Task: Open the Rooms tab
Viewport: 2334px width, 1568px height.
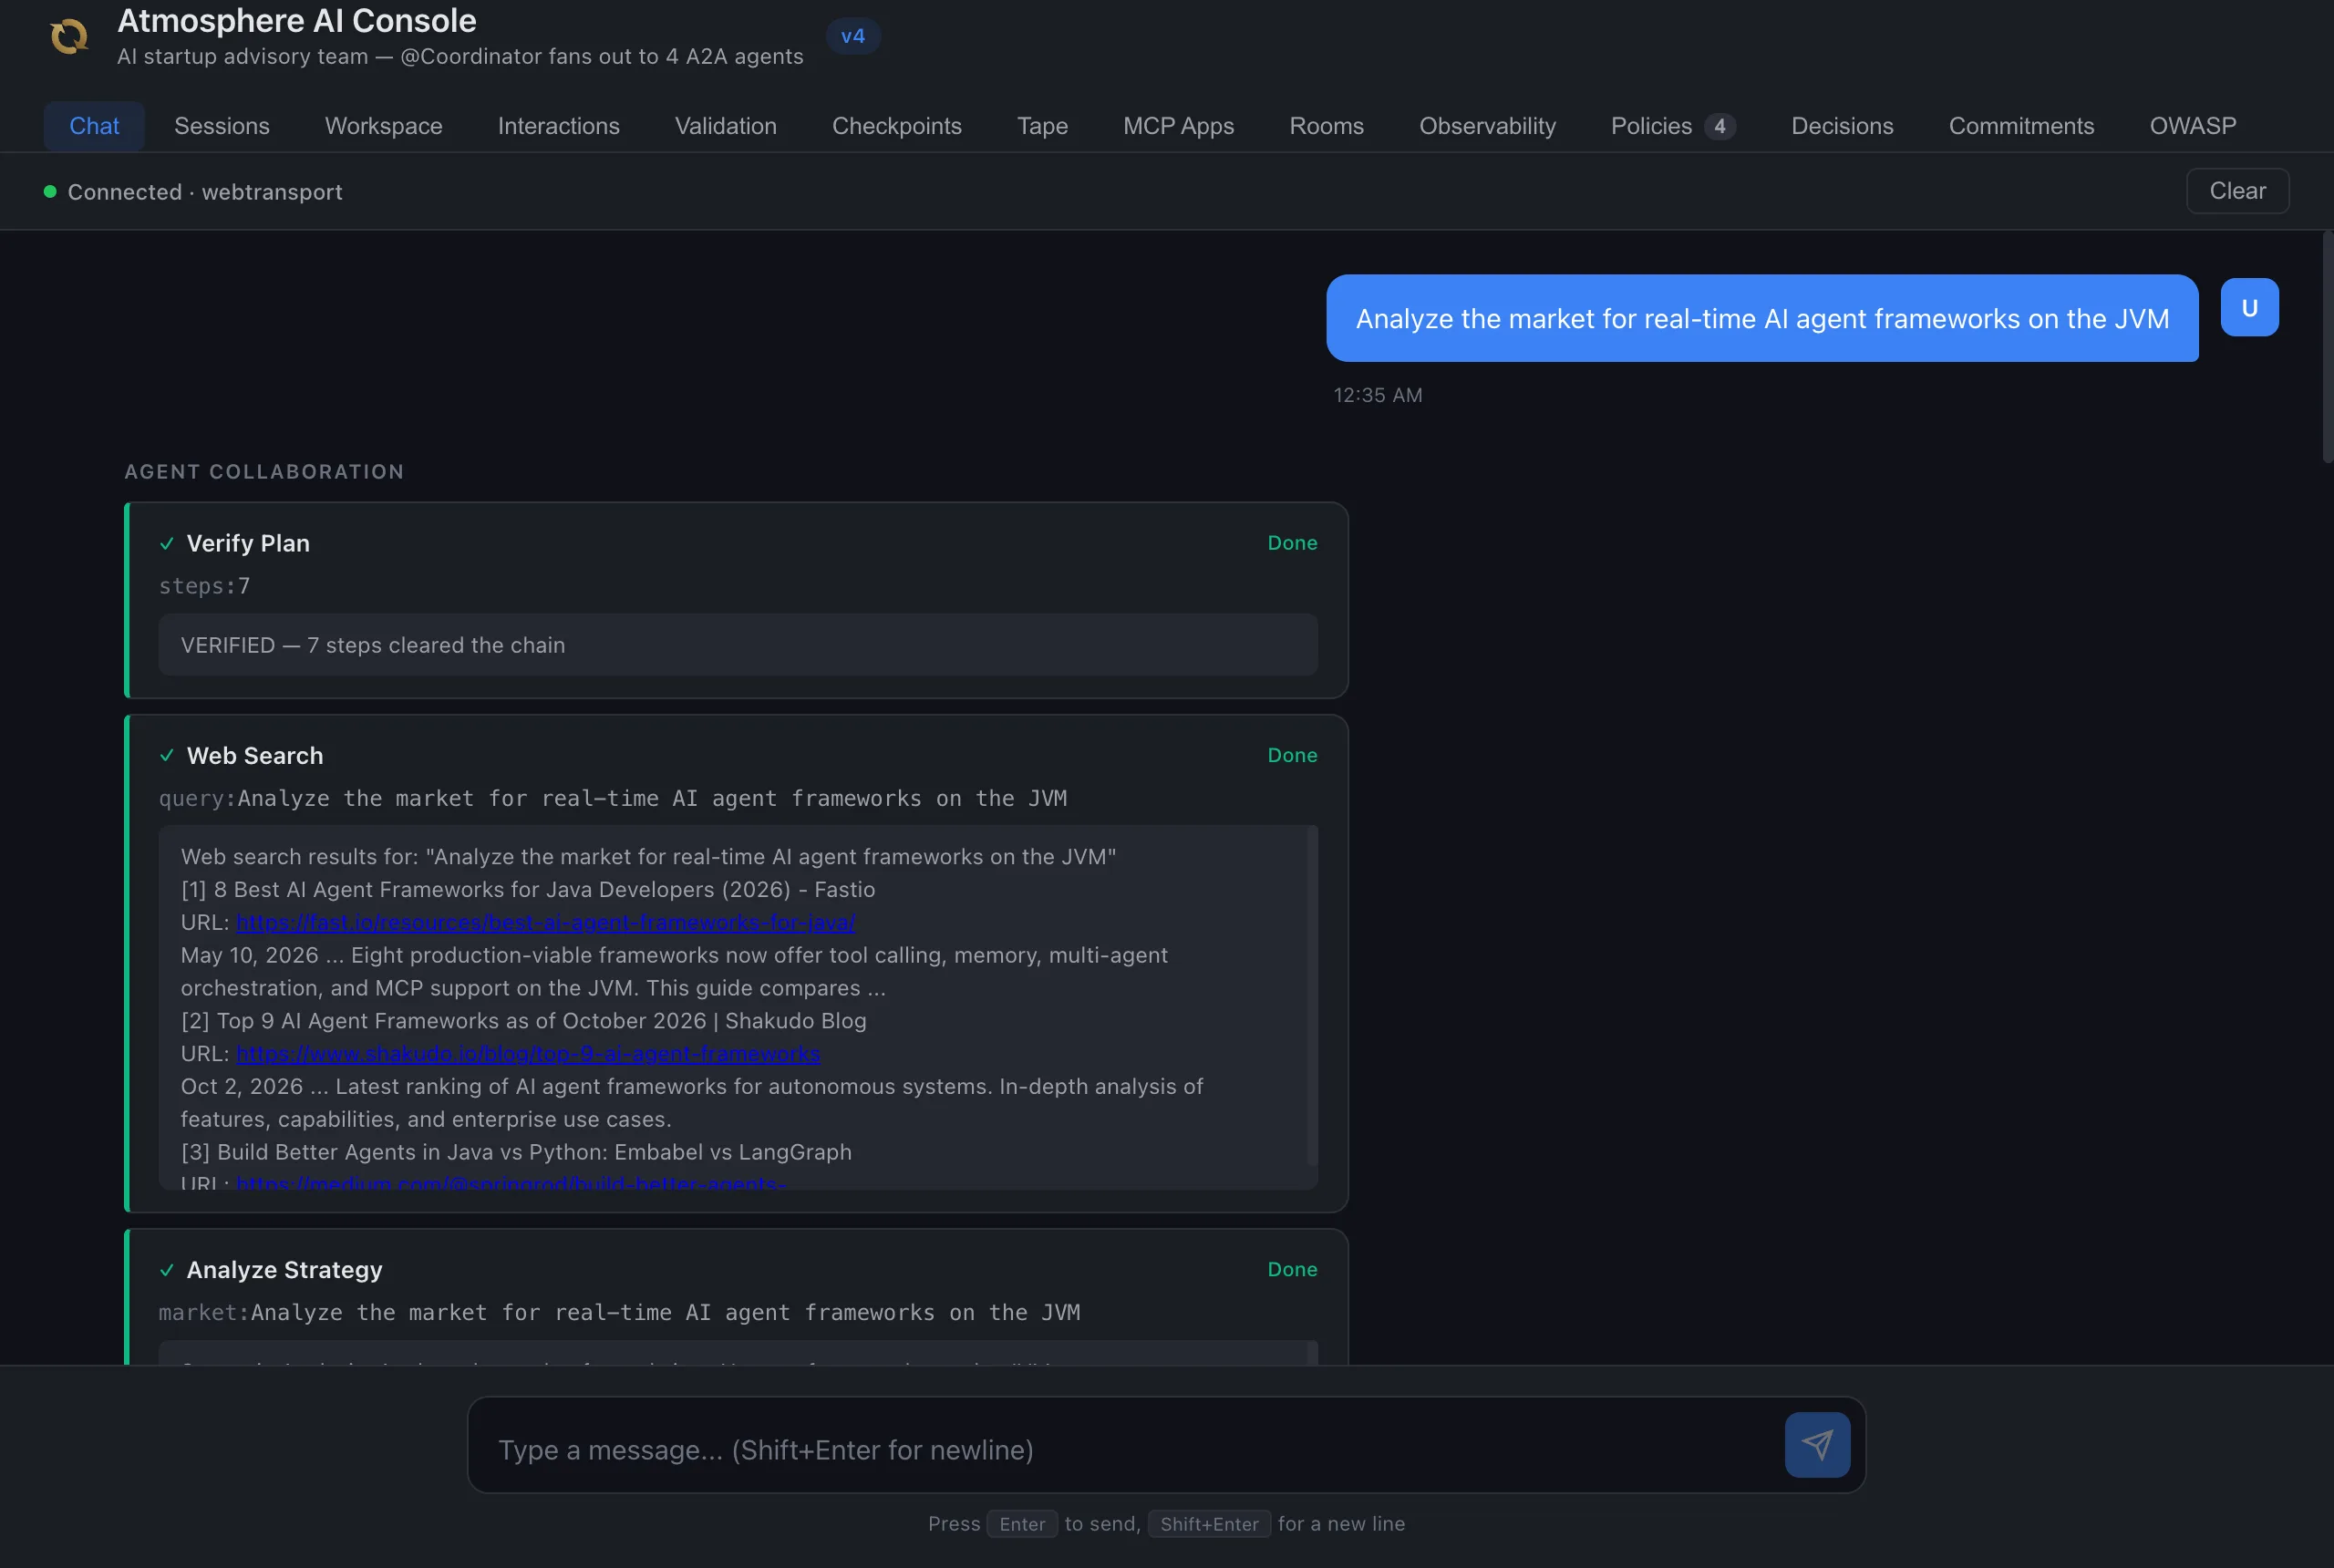Action: pos(1326,126)
